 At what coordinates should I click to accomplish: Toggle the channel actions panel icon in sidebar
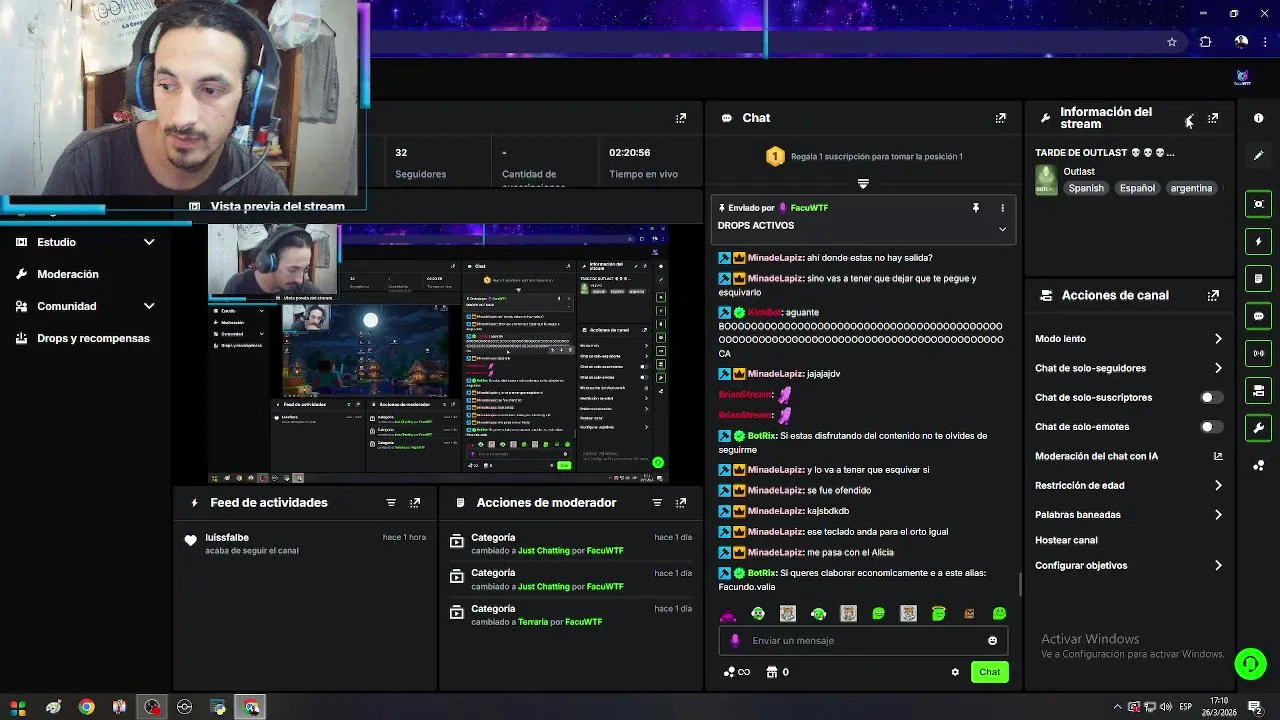pos(1258,390)
